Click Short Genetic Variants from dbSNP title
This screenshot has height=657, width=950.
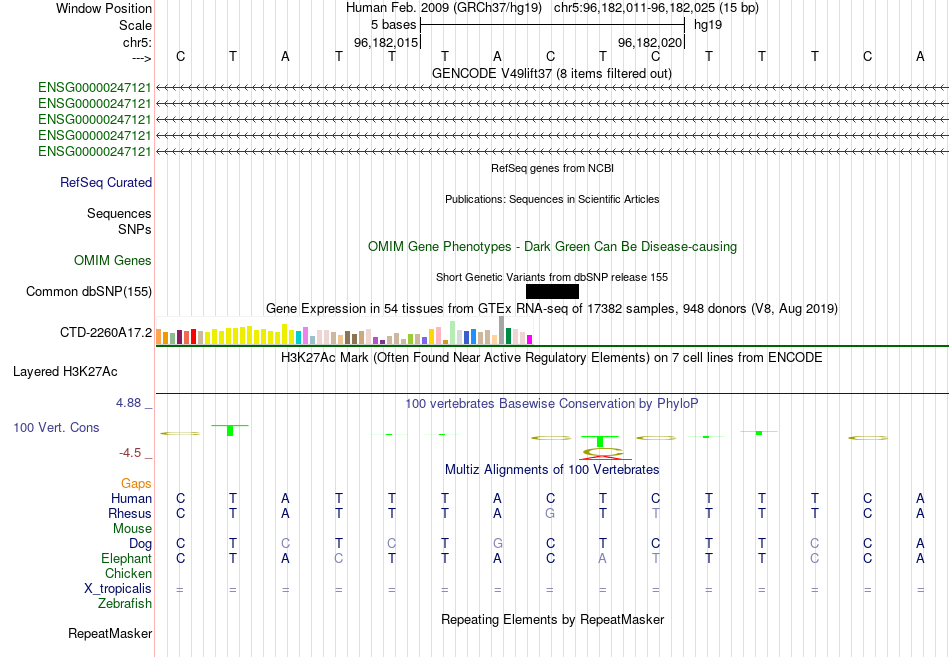click(x=552, y=277)
